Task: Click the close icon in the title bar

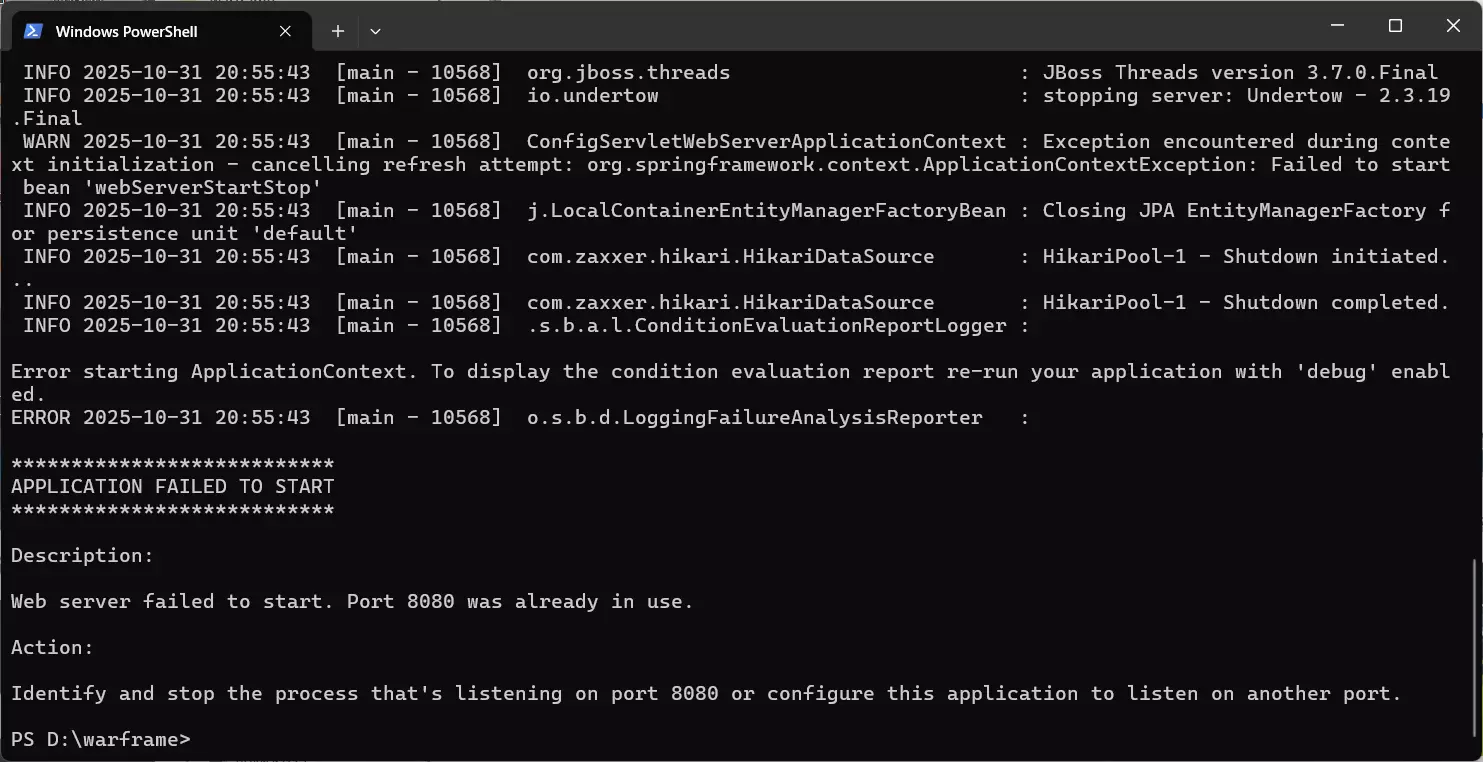Action: (1452, 25)
